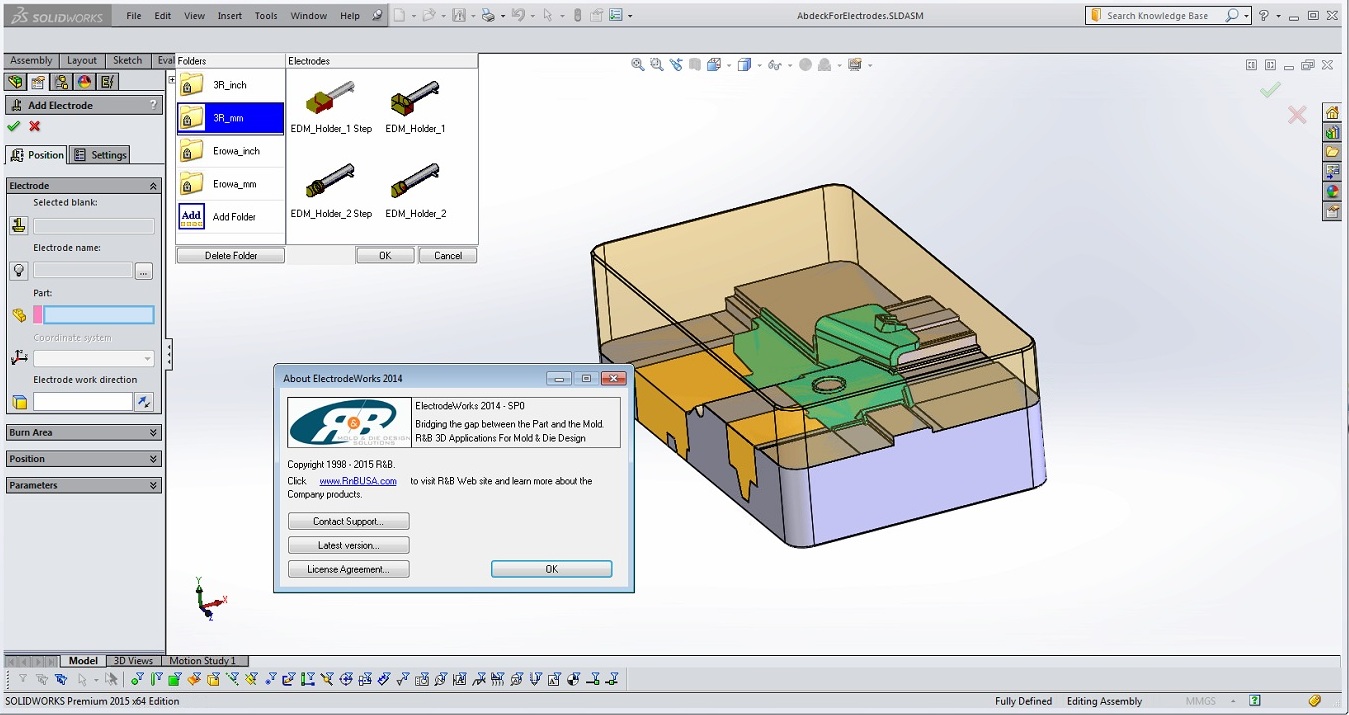Click the Delete Folder button
Image resolution: width=1349 pixels, height=715 pixels.
tap(231, 256)
